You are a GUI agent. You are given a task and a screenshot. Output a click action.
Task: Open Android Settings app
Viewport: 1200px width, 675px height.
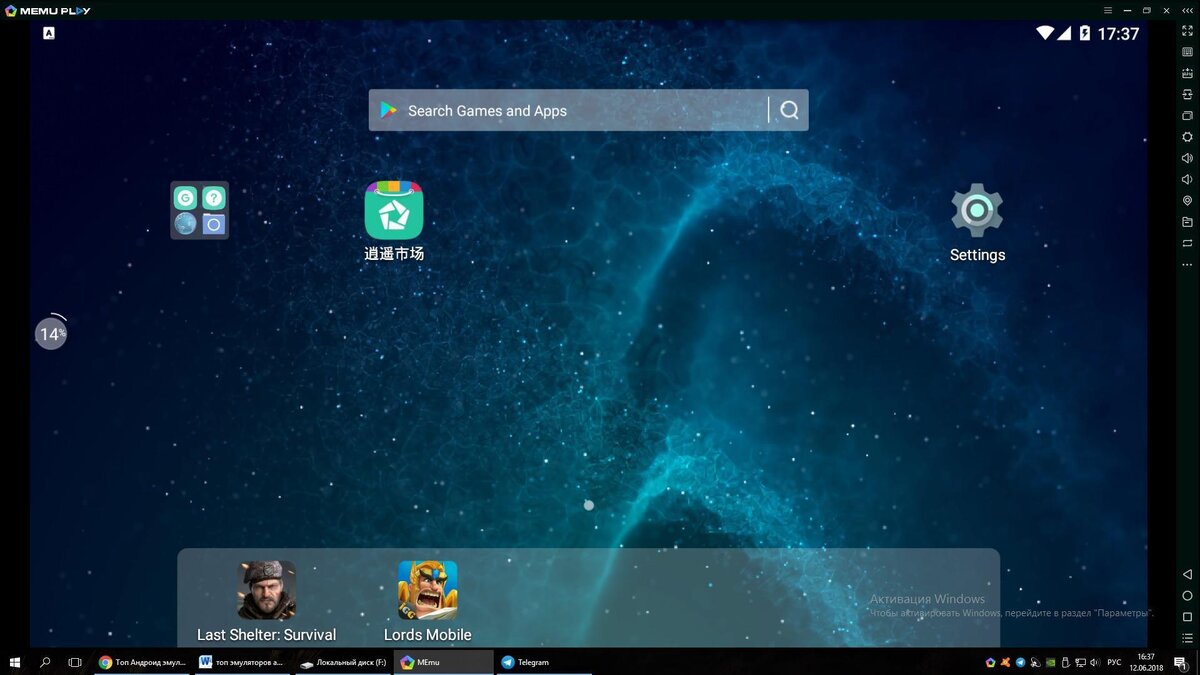tap(977, 222)
